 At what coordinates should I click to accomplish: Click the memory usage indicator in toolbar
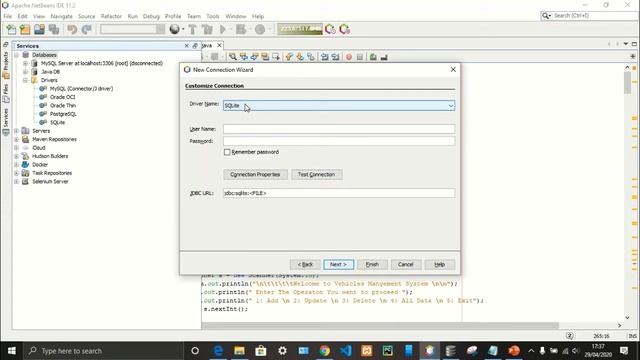(300, 29)
